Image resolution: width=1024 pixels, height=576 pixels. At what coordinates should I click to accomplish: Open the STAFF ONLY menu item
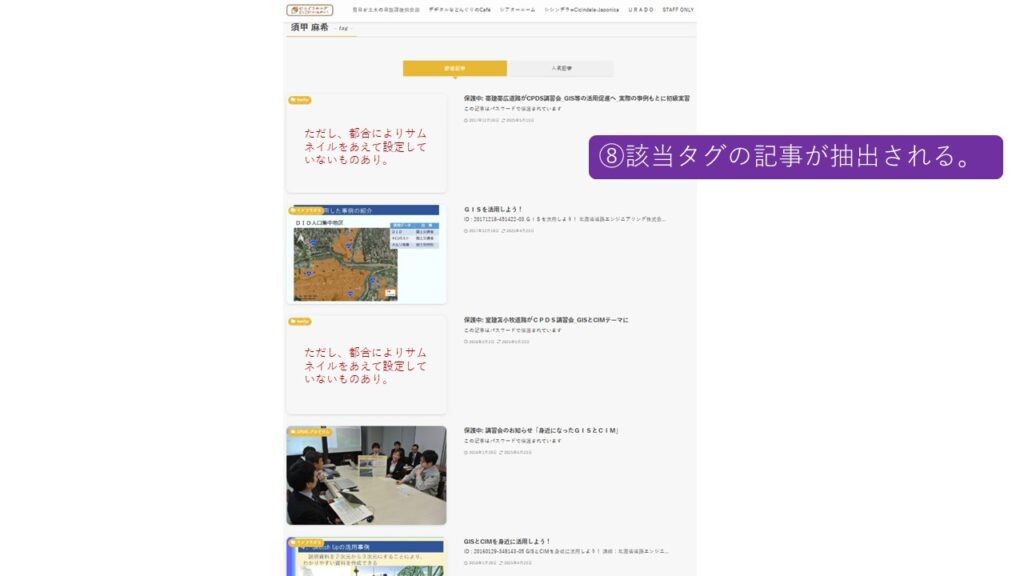click(677, 10)
